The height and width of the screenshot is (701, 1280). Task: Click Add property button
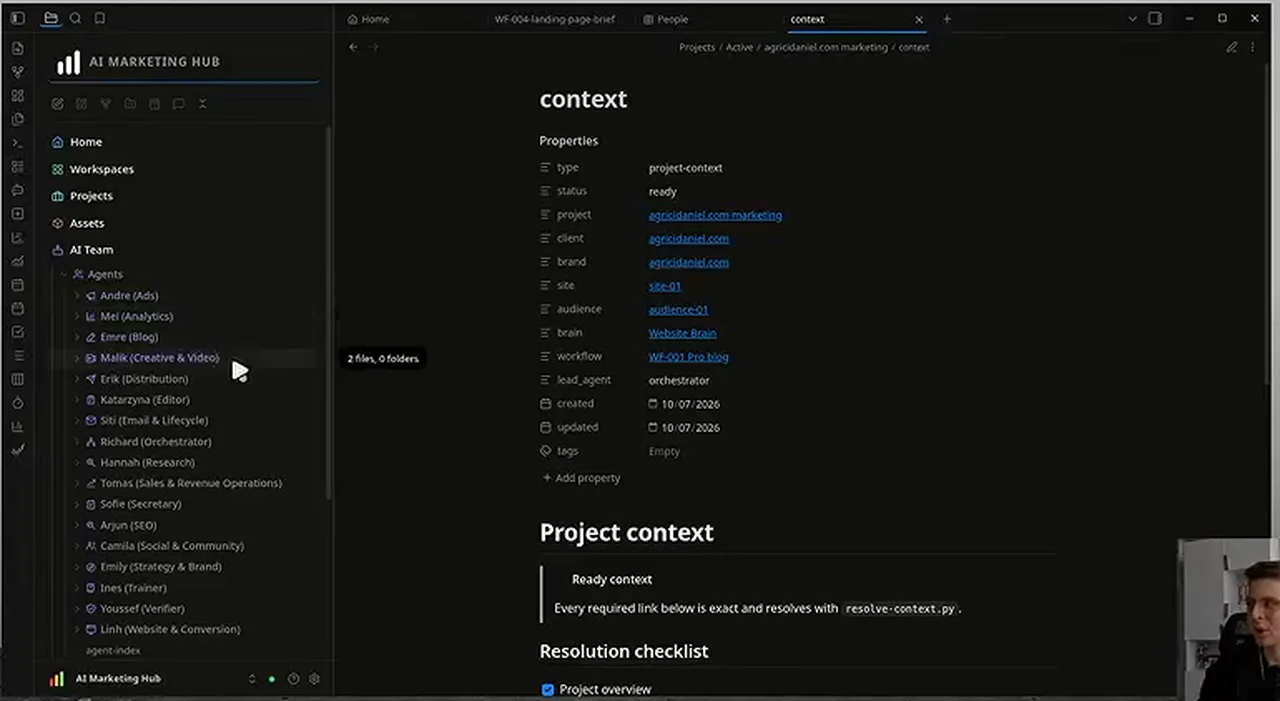[x=581, y=478]
